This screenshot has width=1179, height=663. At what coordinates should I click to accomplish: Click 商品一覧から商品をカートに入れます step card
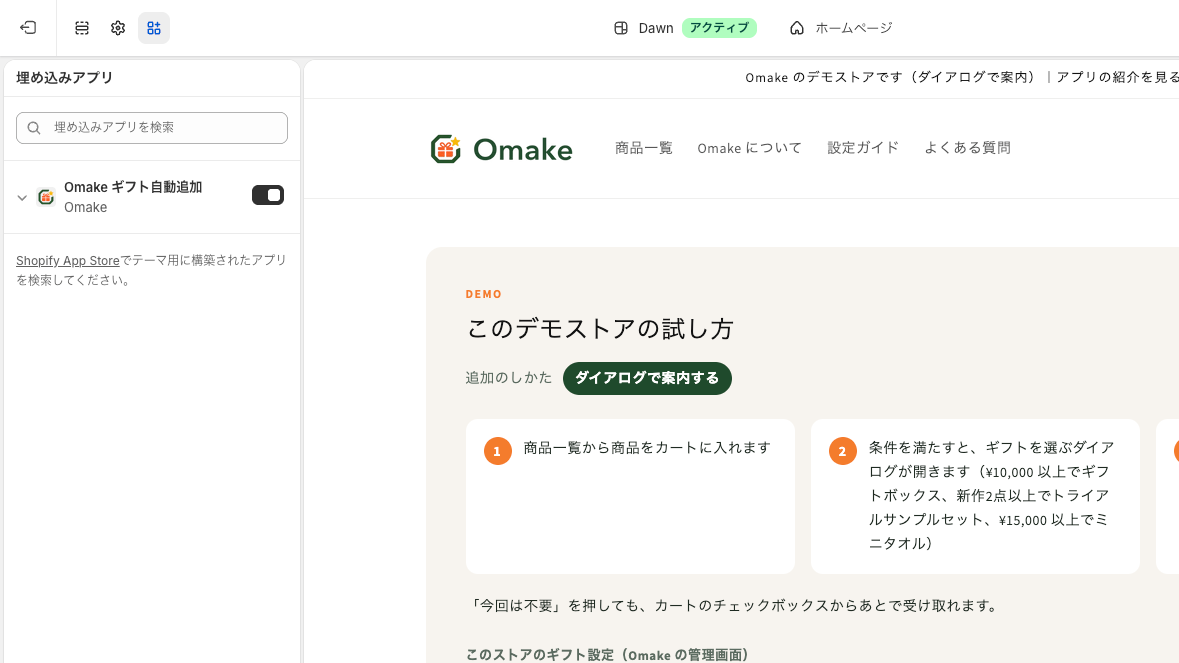pyautogui.click(x=630, y=496)
